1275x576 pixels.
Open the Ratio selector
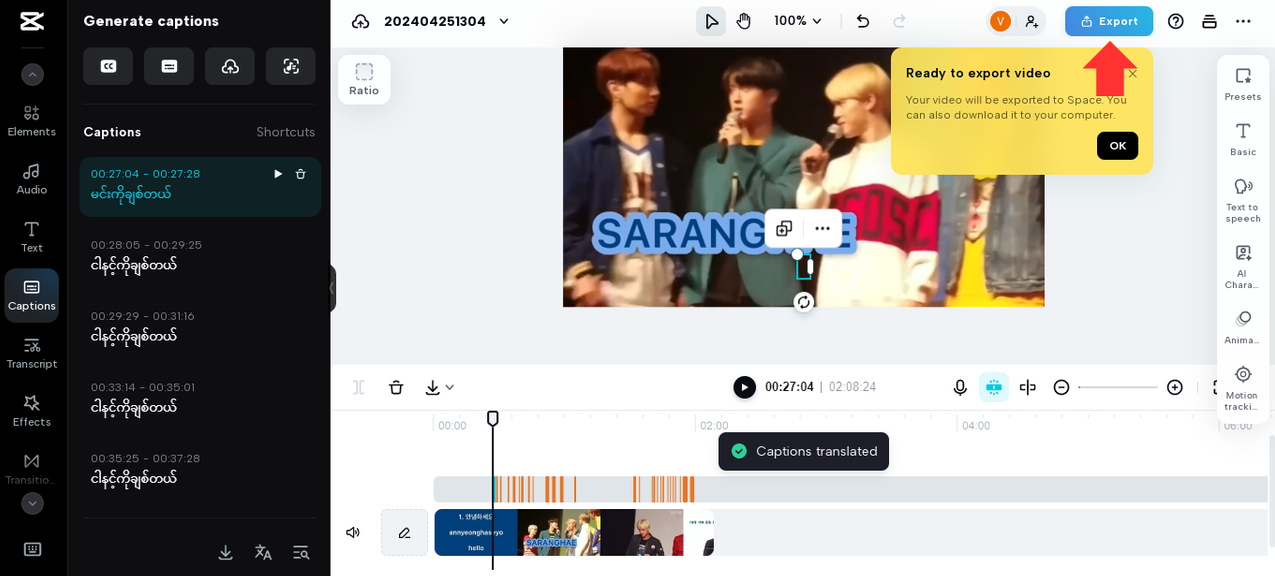click(x=364, y=79)
